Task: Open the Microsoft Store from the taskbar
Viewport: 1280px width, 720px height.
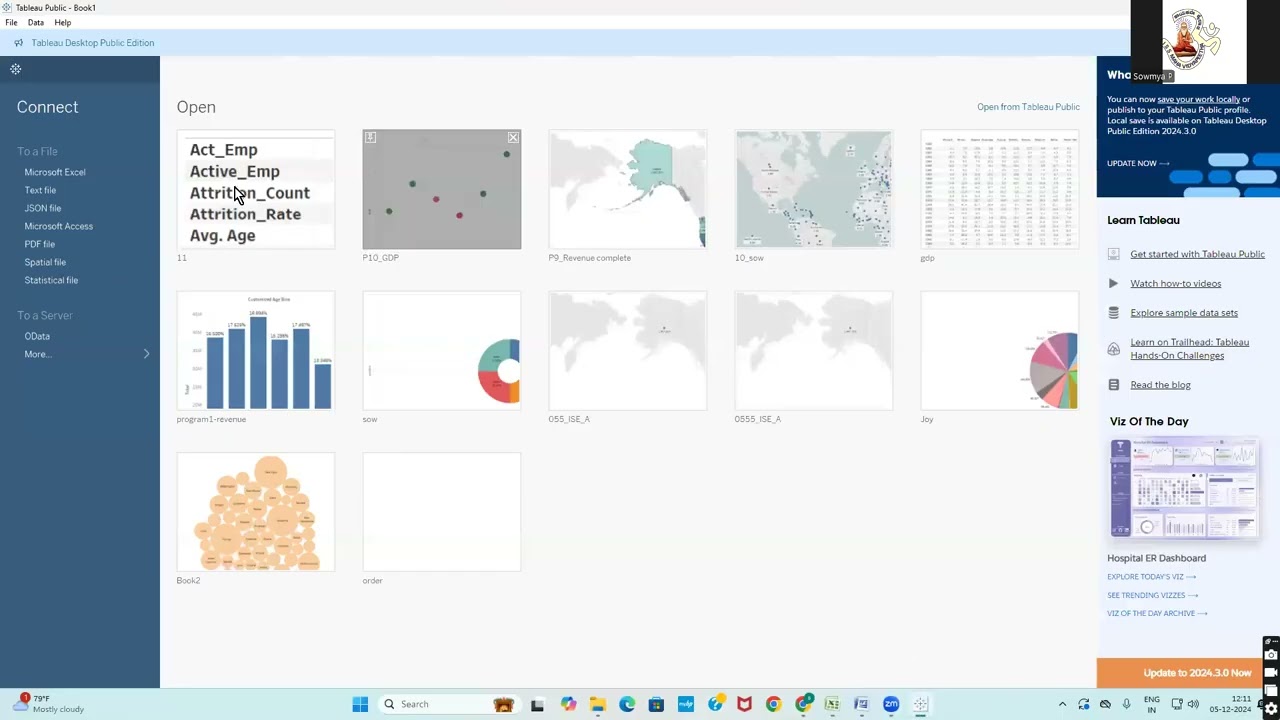Action: tap(656, 704)
